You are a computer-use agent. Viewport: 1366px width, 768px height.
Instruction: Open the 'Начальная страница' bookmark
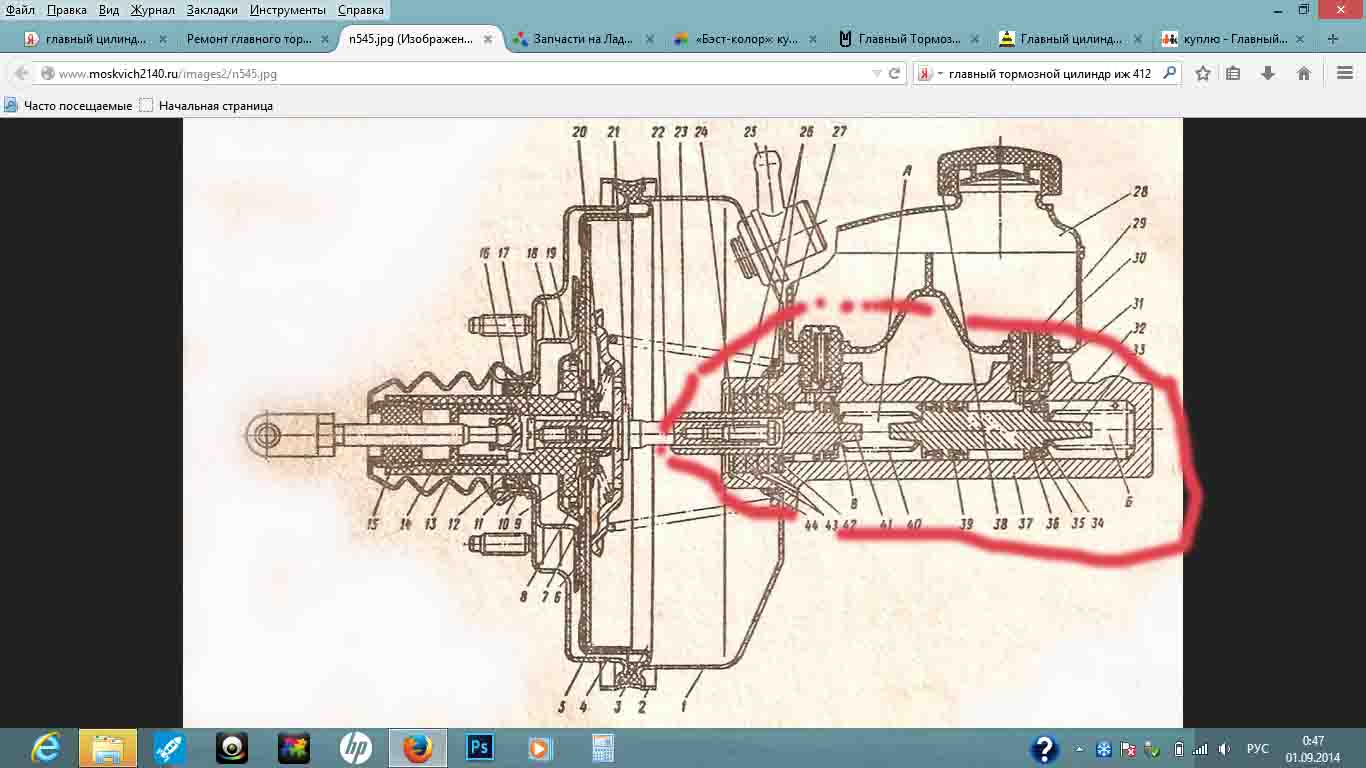point(207,105)
